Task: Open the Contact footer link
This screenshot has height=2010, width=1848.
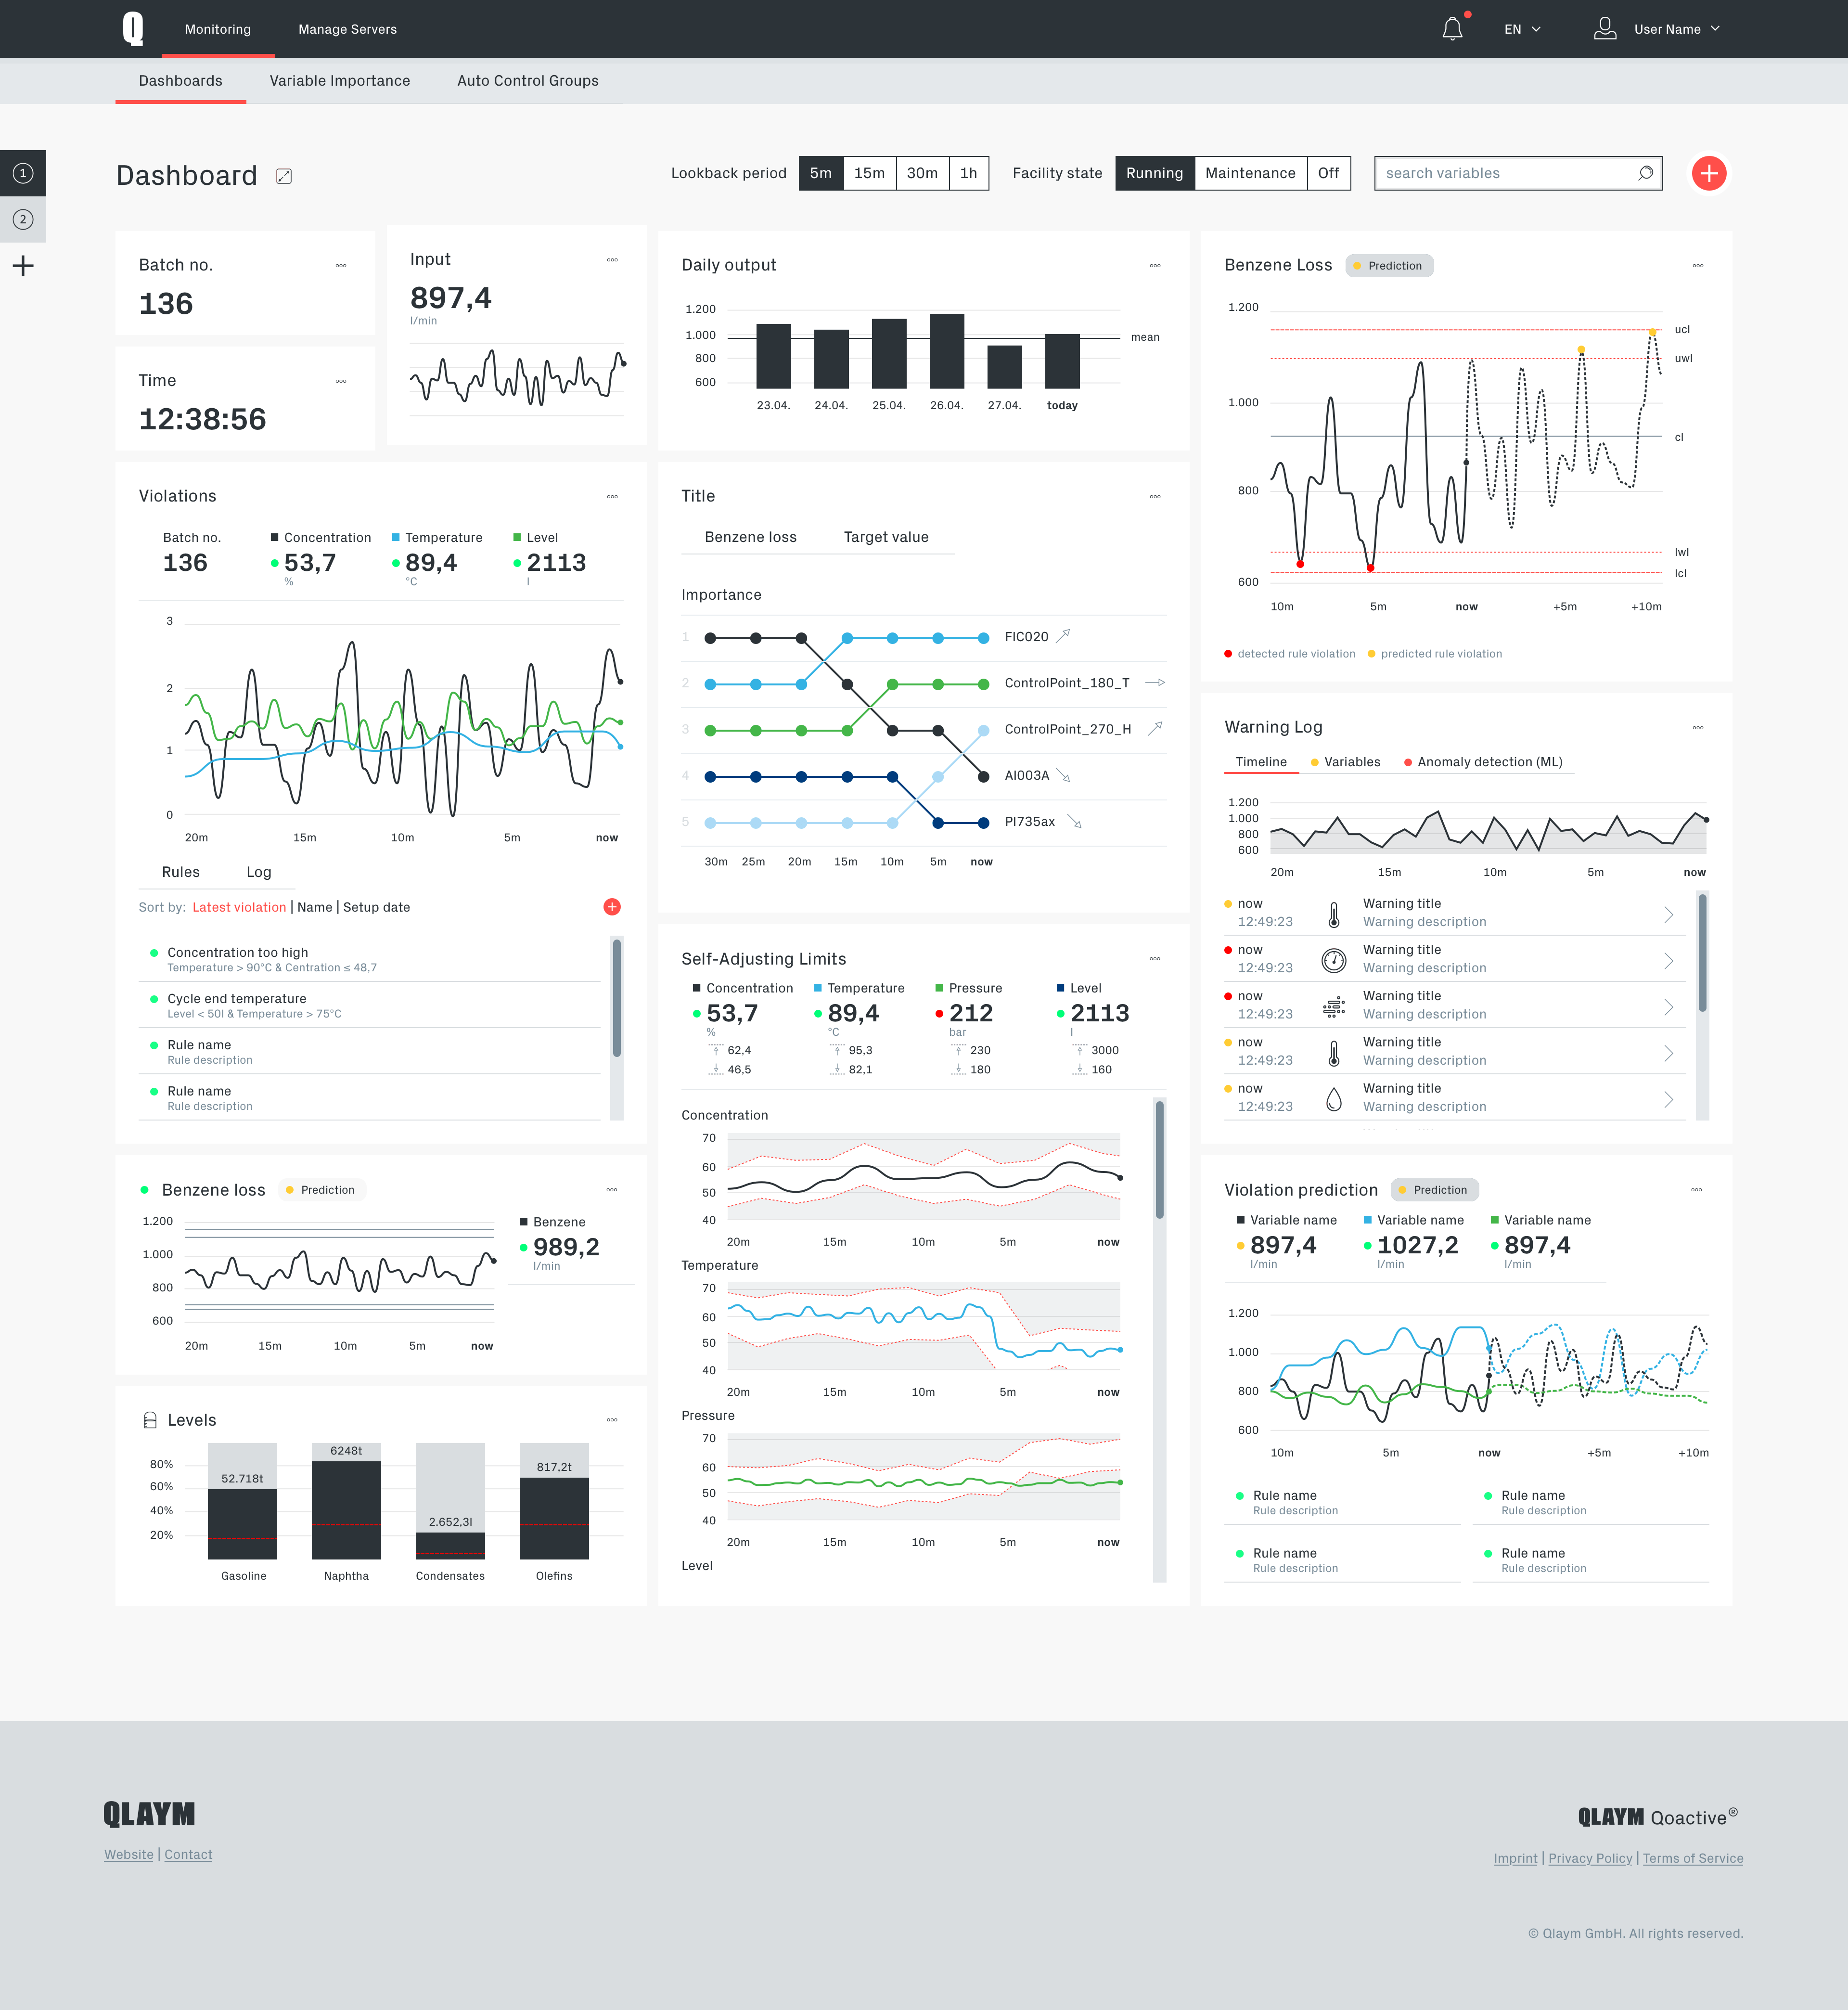Action: click(188, 1854)
